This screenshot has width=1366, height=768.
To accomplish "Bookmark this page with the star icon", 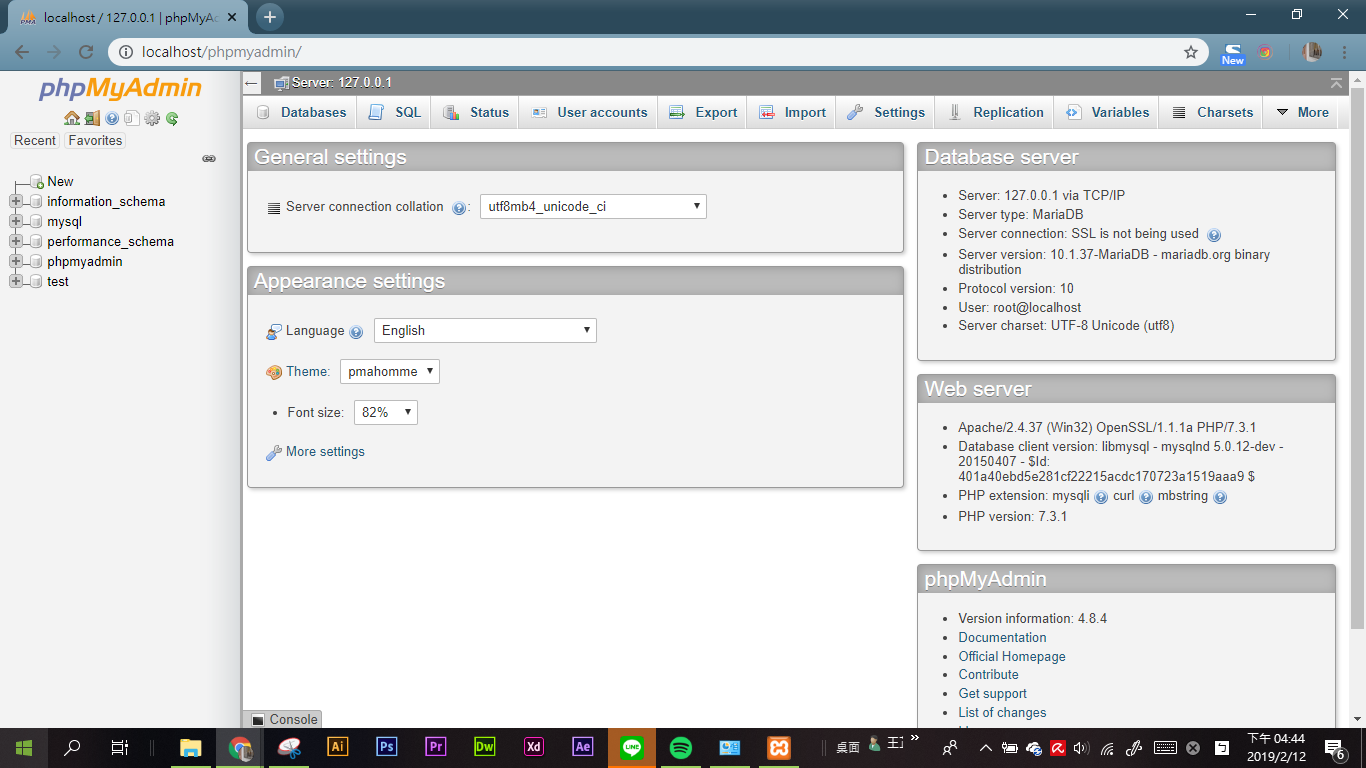I will 1191,52.
